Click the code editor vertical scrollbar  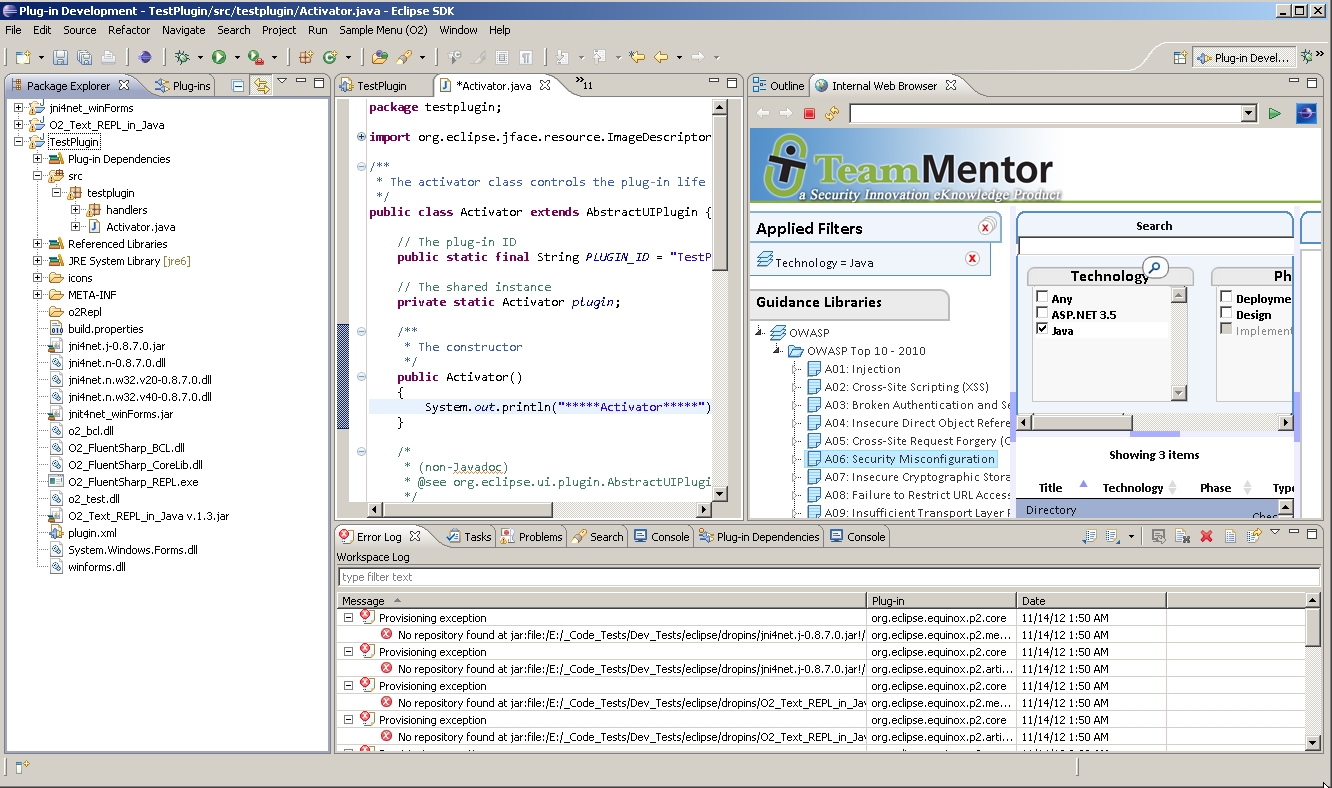(x=720, y=301)
